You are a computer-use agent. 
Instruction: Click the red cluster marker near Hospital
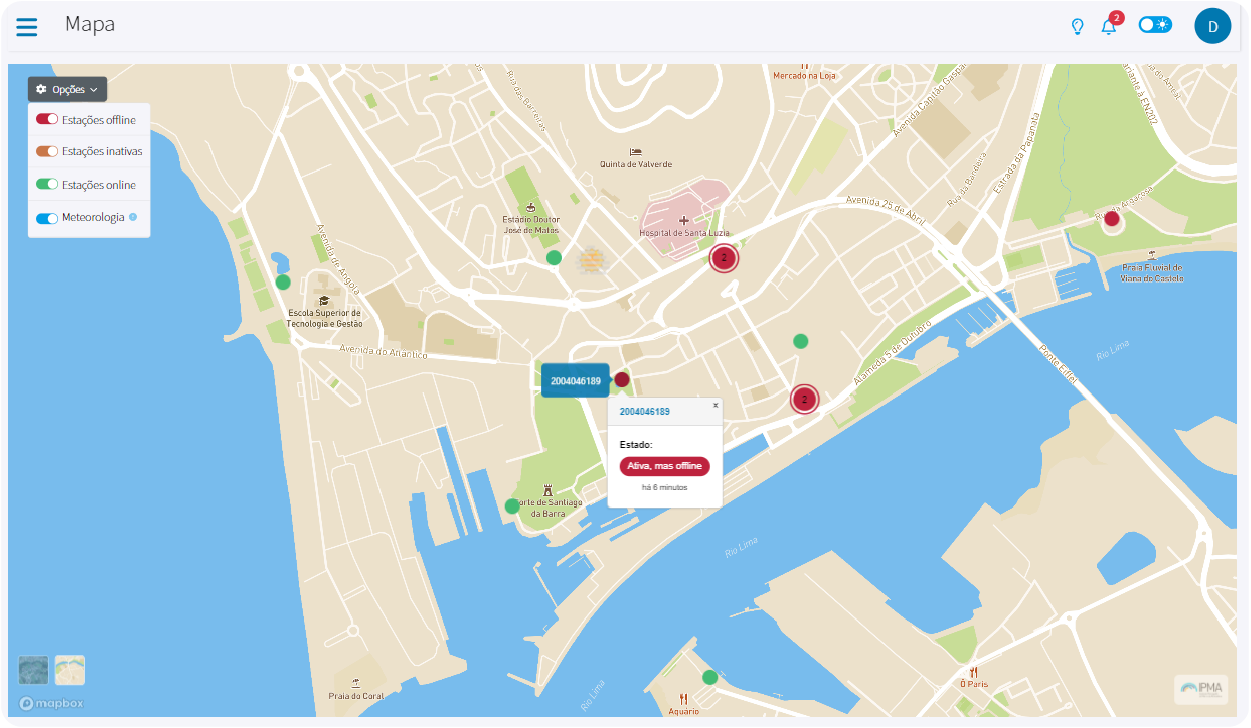pos(723,258)
